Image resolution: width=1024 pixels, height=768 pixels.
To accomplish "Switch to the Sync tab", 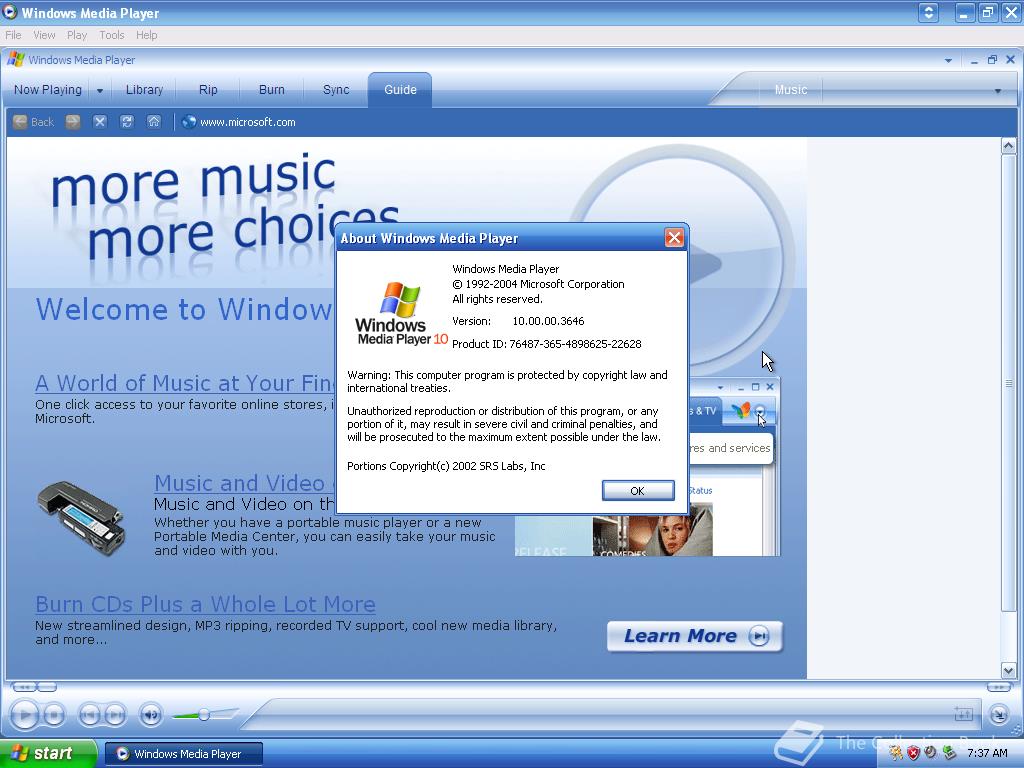I will click(336, 90).
